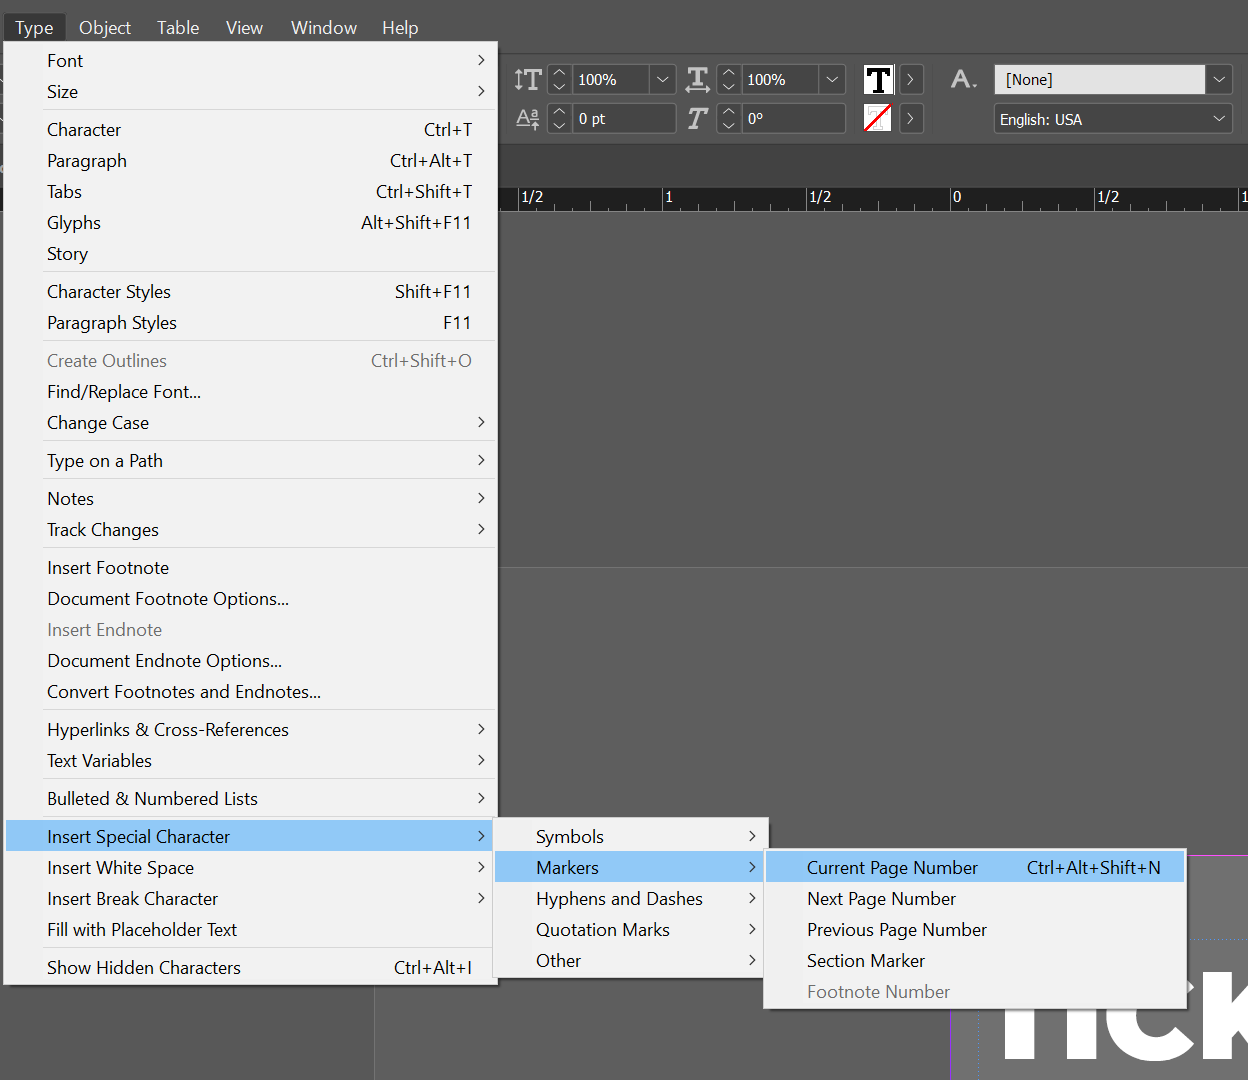Click the baseline shift icon
Screen dimensions: 1248x1080
[528, 118]
